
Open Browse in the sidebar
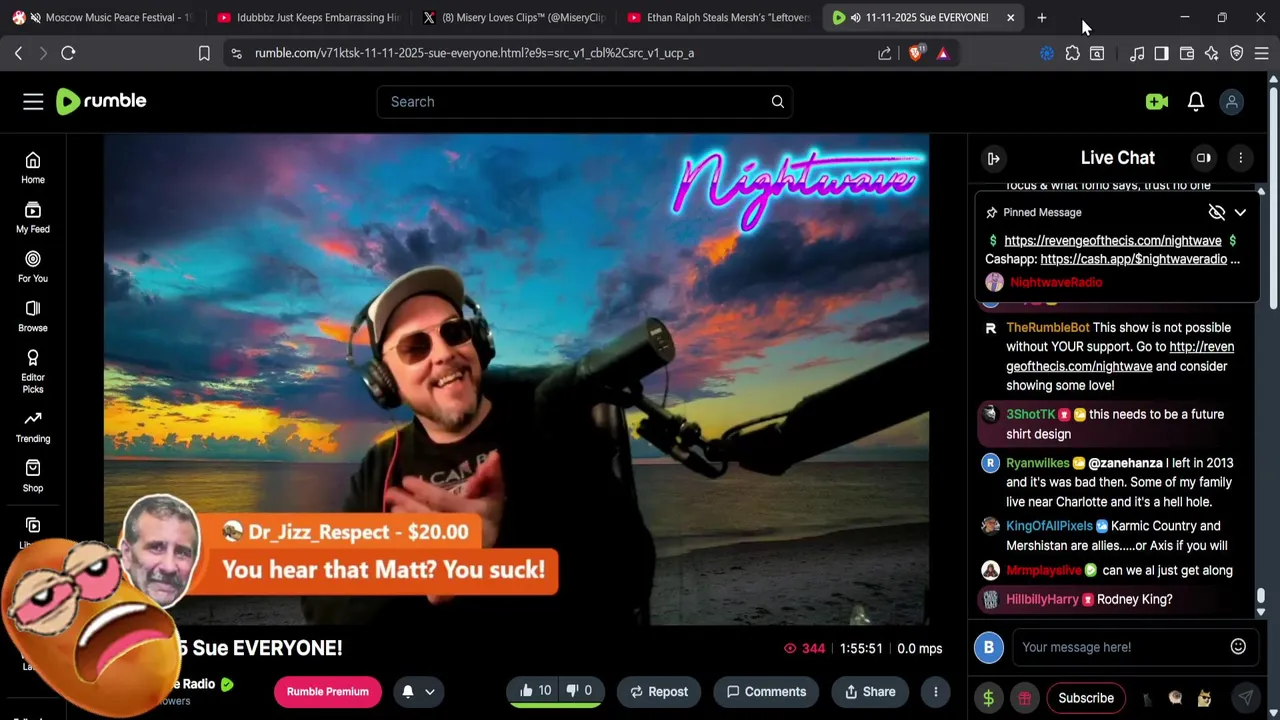(x=33, y=316)
